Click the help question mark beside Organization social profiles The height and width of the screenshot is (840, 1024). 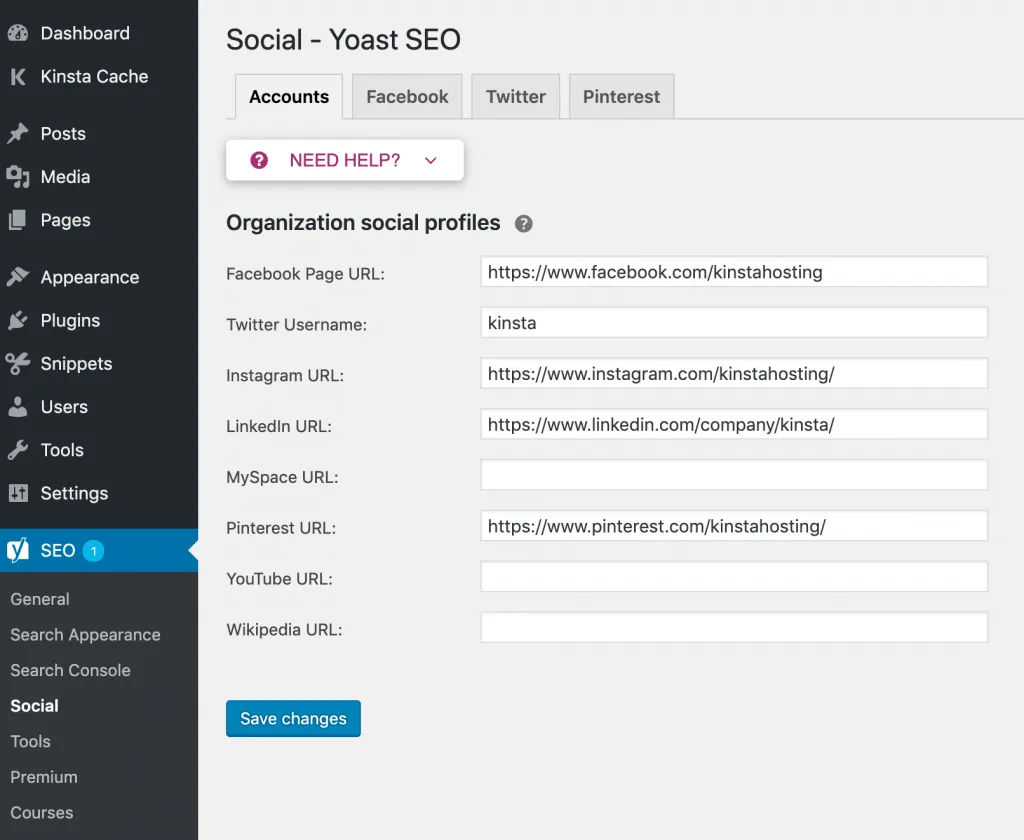coord(523,224)
